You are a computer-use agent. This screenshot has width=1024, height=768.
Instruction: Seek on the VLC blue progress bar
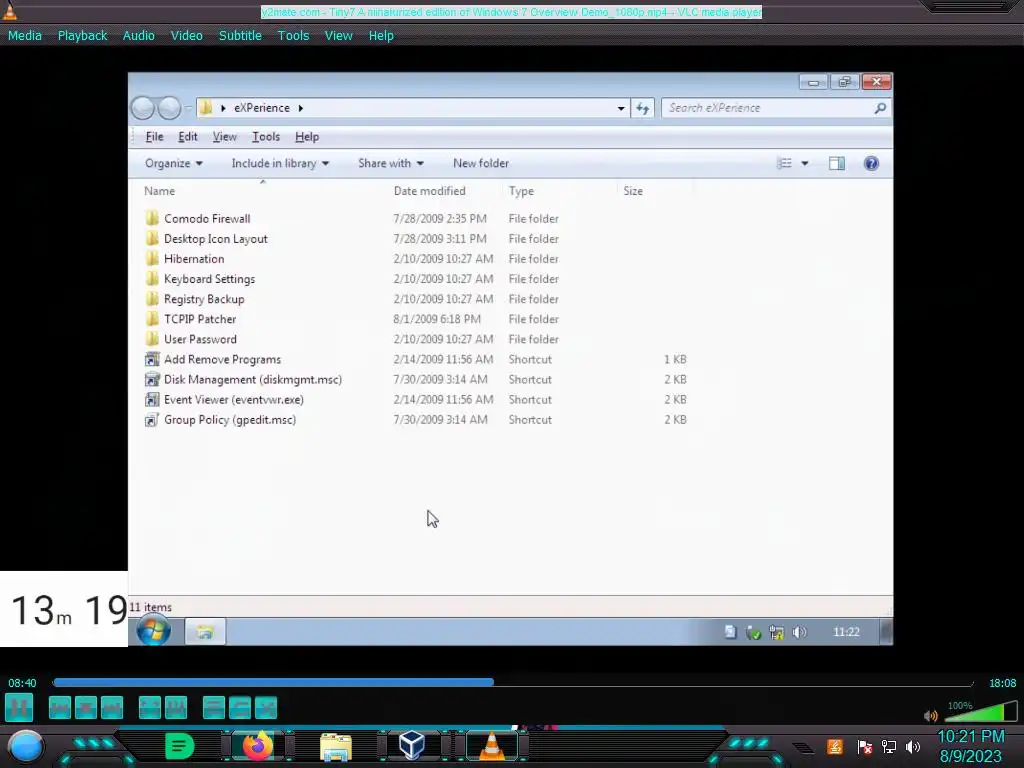(x=513, y=682)
